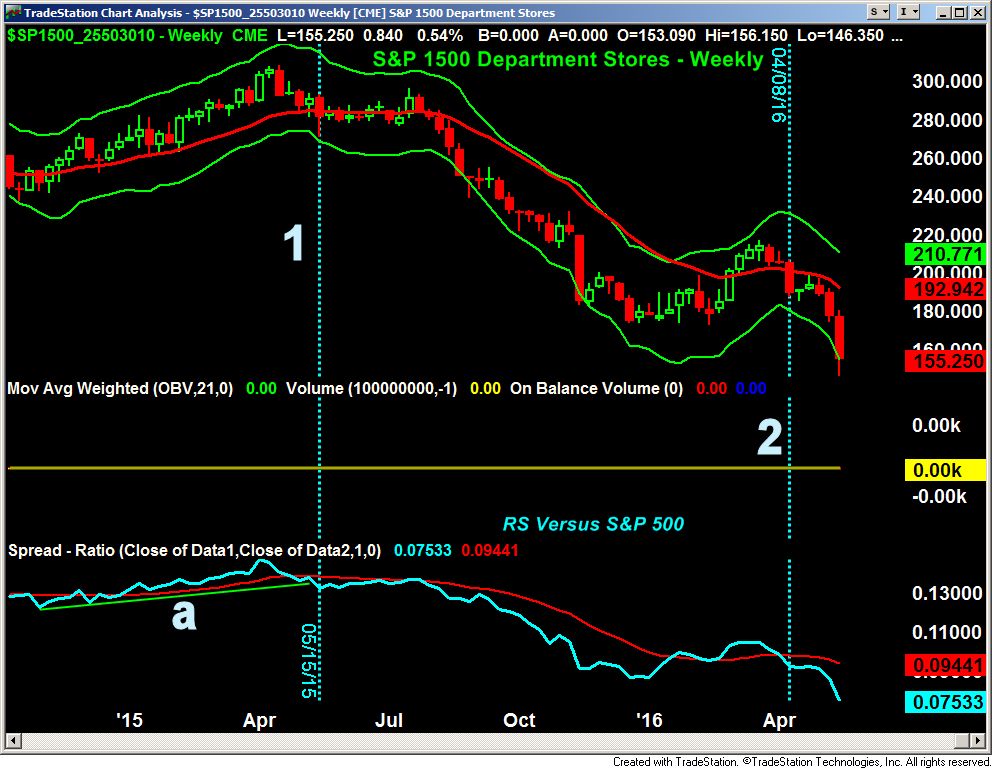Viewport: 992px width, 768px height.
Task: Click the cyan 0.07533 value in Spread status line
Action: pos(423,550)
